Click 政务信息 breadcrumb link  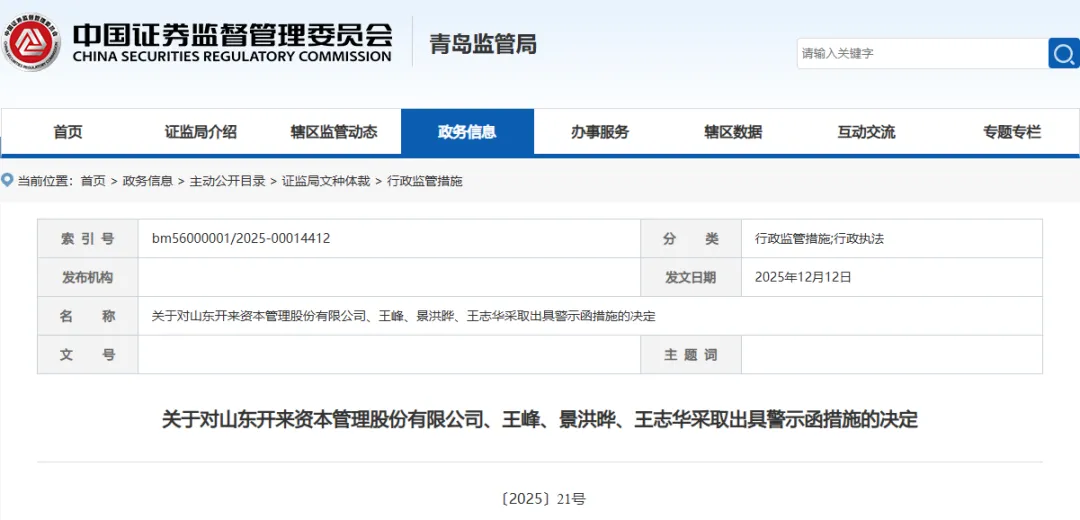(148, 181)
